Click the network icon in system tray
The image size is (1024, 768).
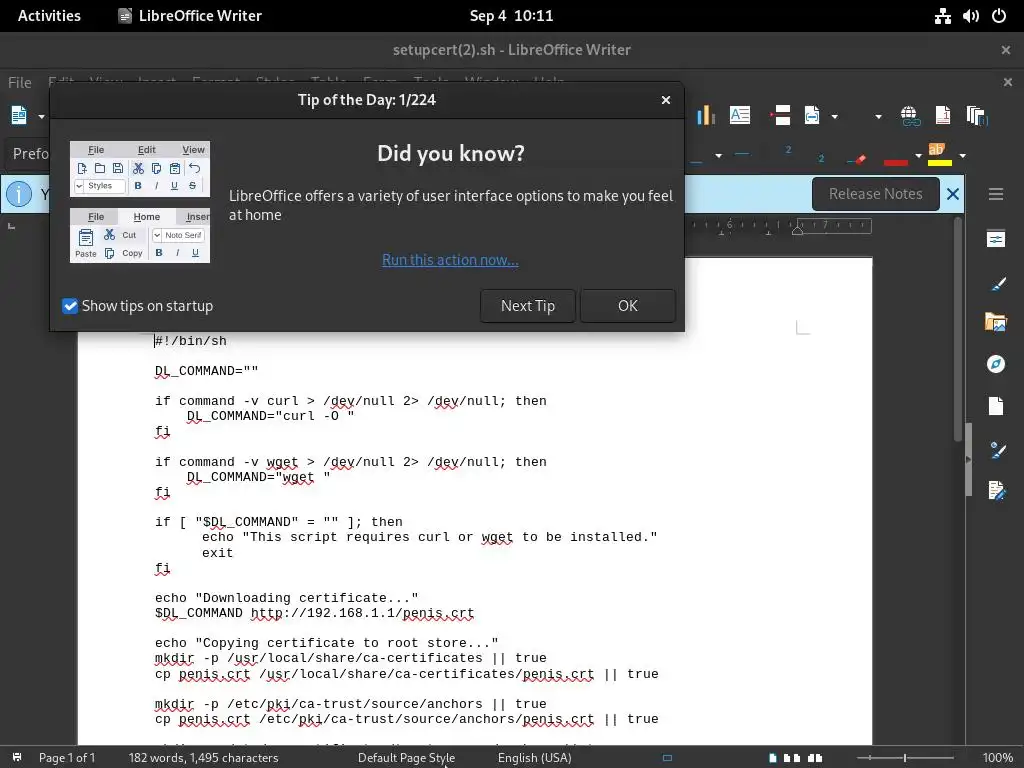point(942,16)
